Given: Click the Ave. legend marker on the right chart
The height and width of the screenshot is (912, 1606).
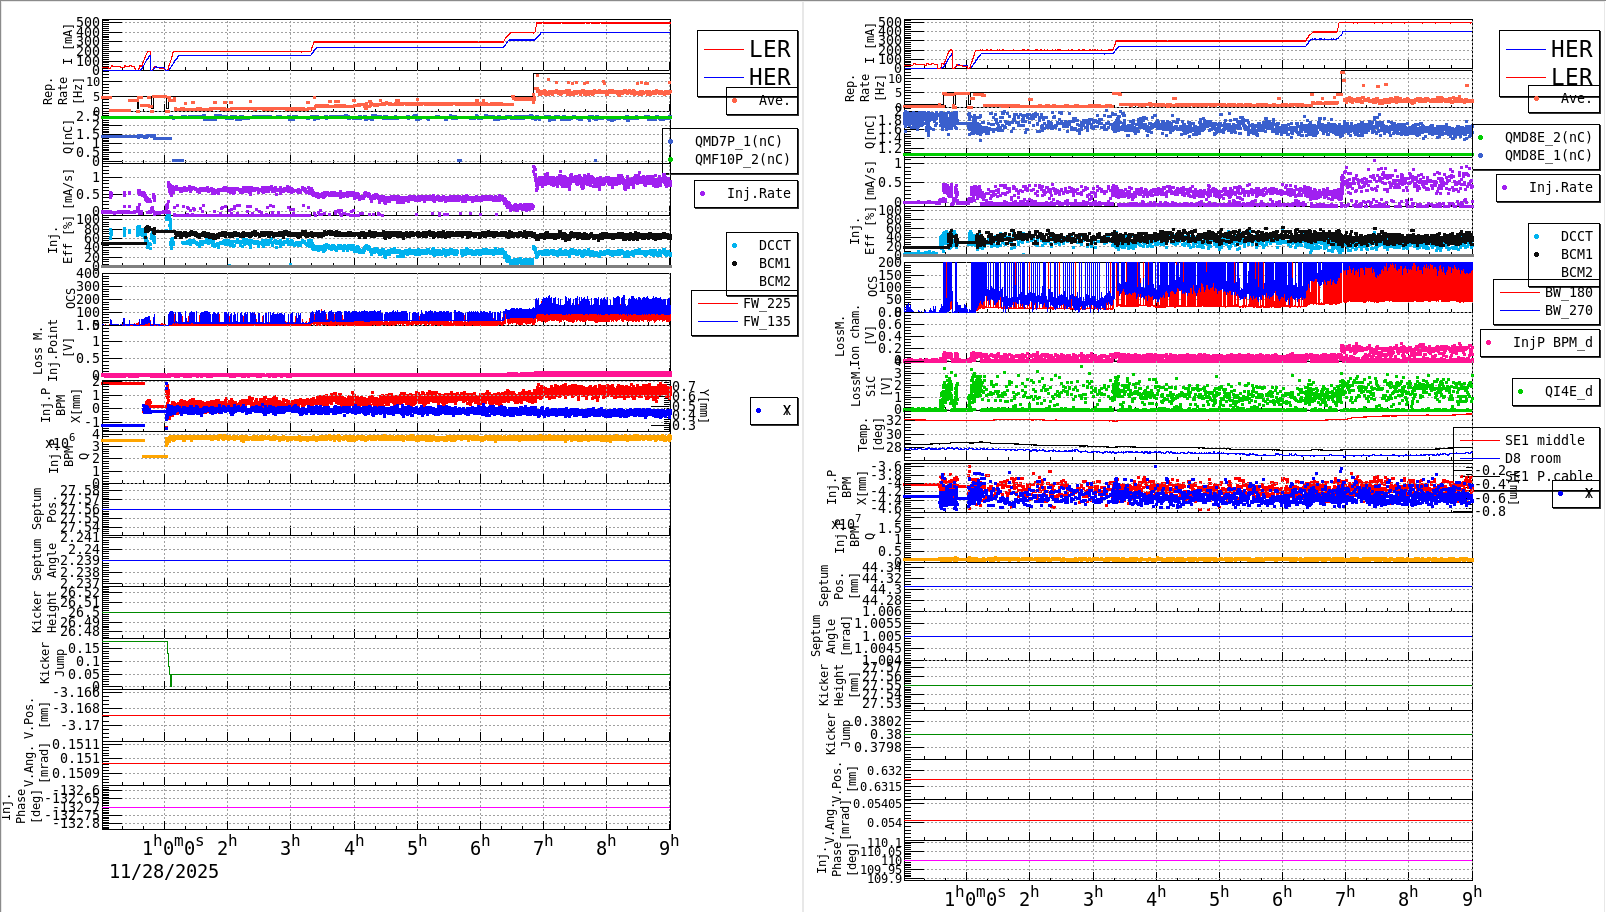Looking at the screenshot, I should tap(1538, 99).
